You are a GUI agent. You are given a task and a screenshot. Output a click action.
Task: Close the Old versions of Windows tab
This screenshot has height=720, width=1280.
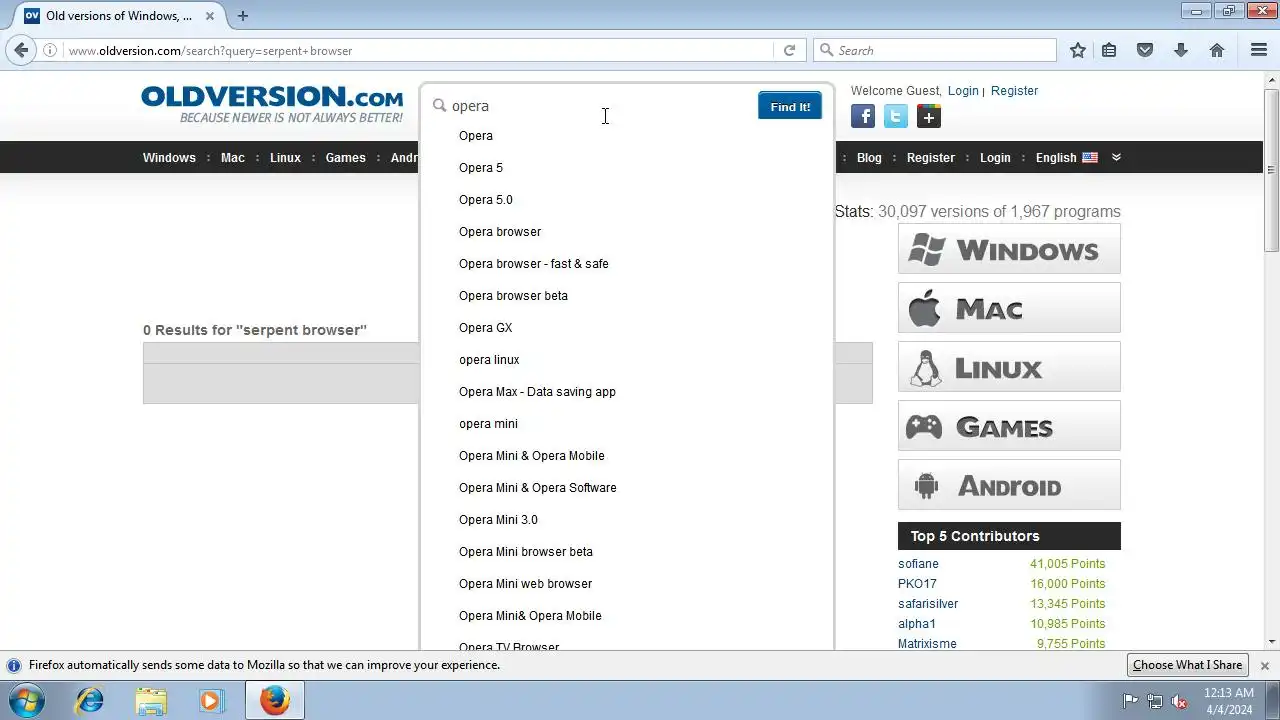click(x=211, y=16)
